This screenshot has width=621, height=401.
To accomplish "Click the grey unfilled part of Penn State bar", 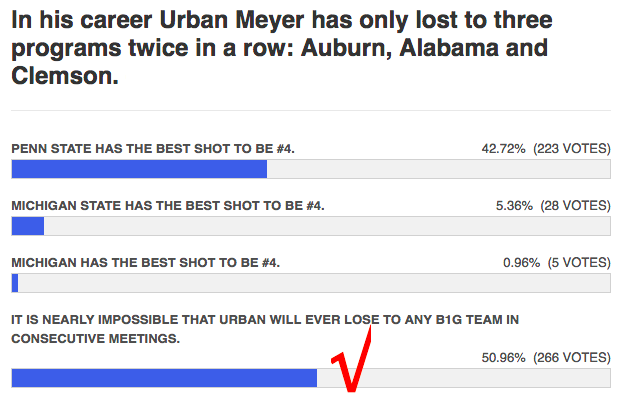I will pyautogui.click(x=438, y=169).
